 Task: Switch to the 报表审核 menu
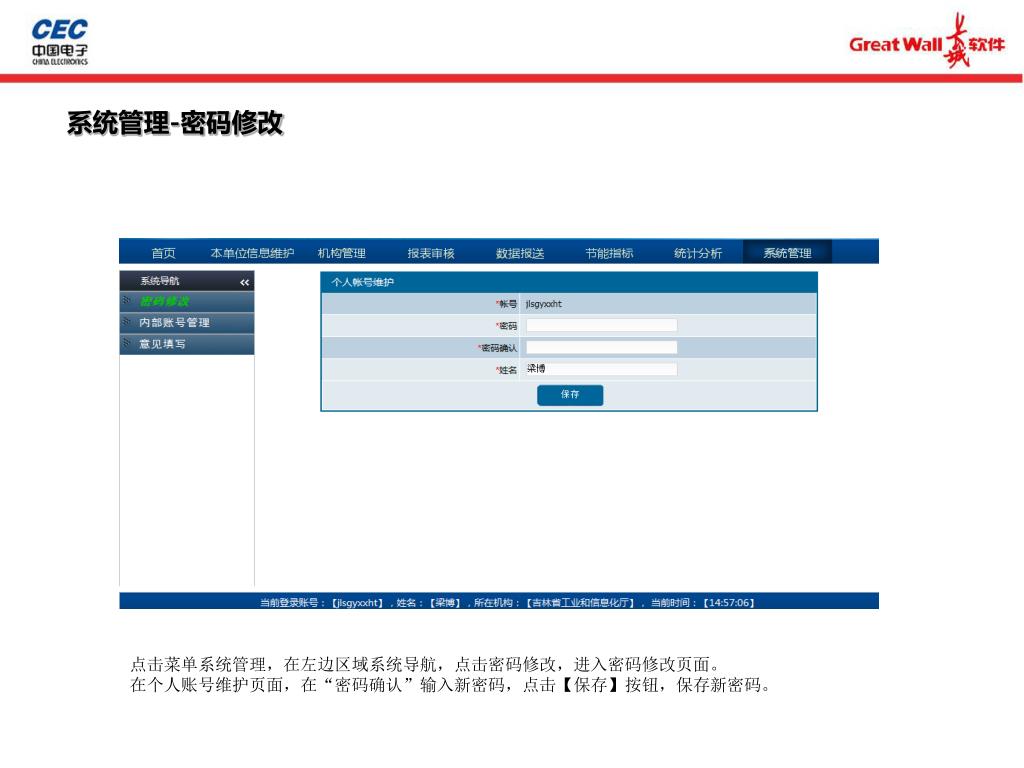click(431, 253)
